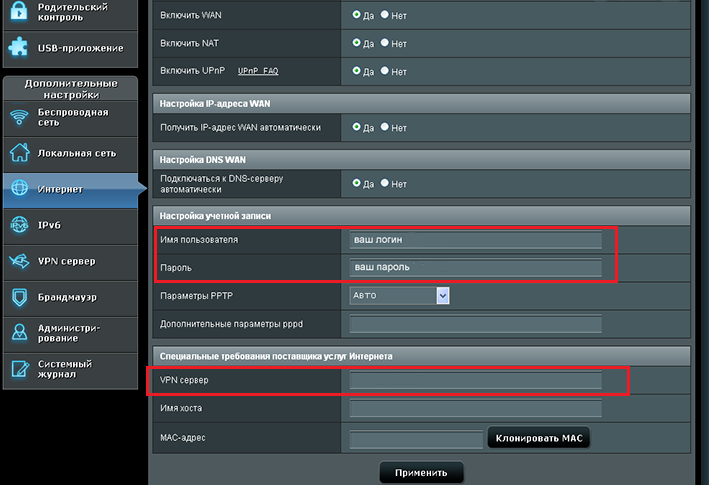The width and height of the screenshot is (727, 485).
Task: Open the Параметры PPTP dropdown
Action: click(x=399, y=295)
